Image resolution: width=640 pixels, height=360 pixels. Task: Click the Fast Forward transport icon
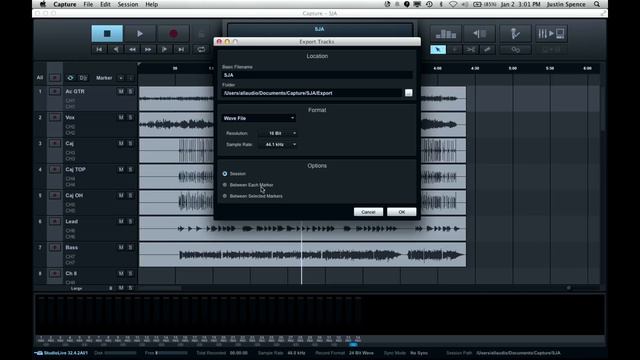point(148,49)
